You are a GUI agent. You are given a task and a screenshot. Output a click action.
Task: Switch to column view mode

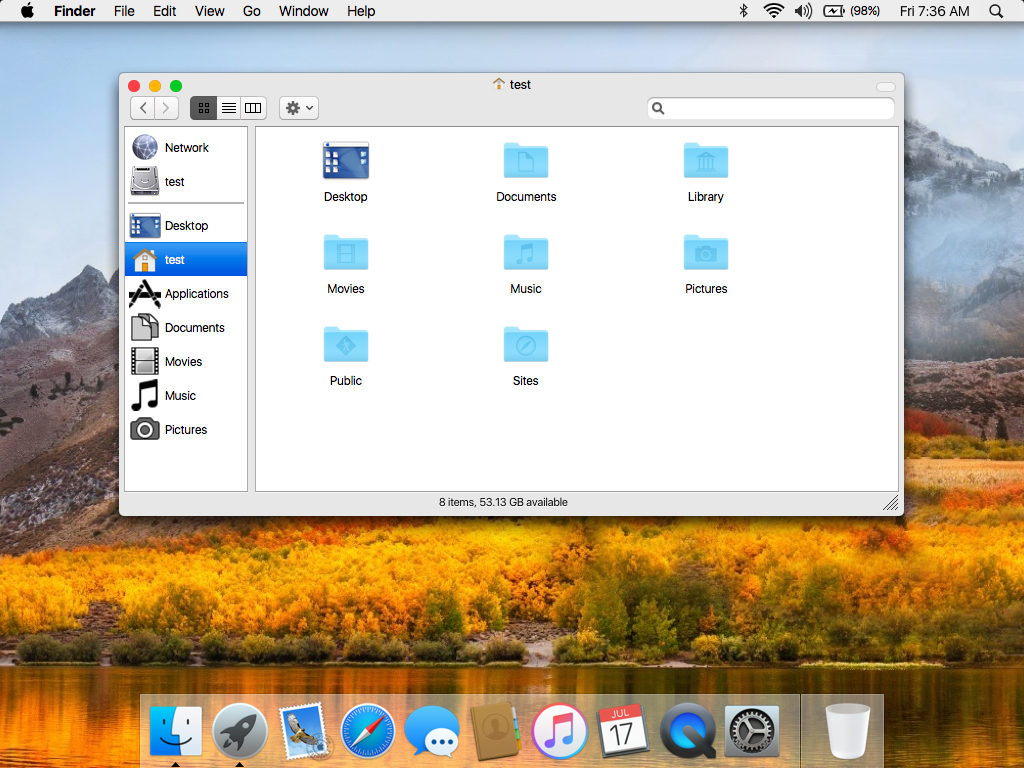[254, 108]
